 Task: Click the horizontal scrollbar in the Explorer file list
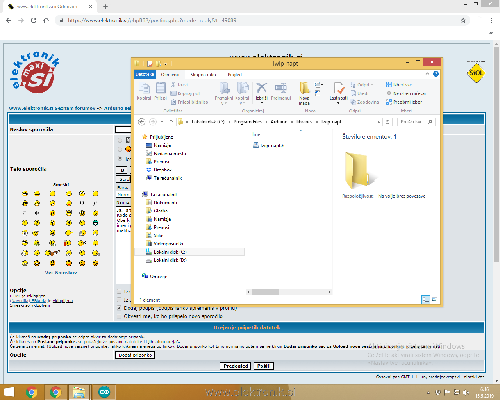click(x=265, y=292)
